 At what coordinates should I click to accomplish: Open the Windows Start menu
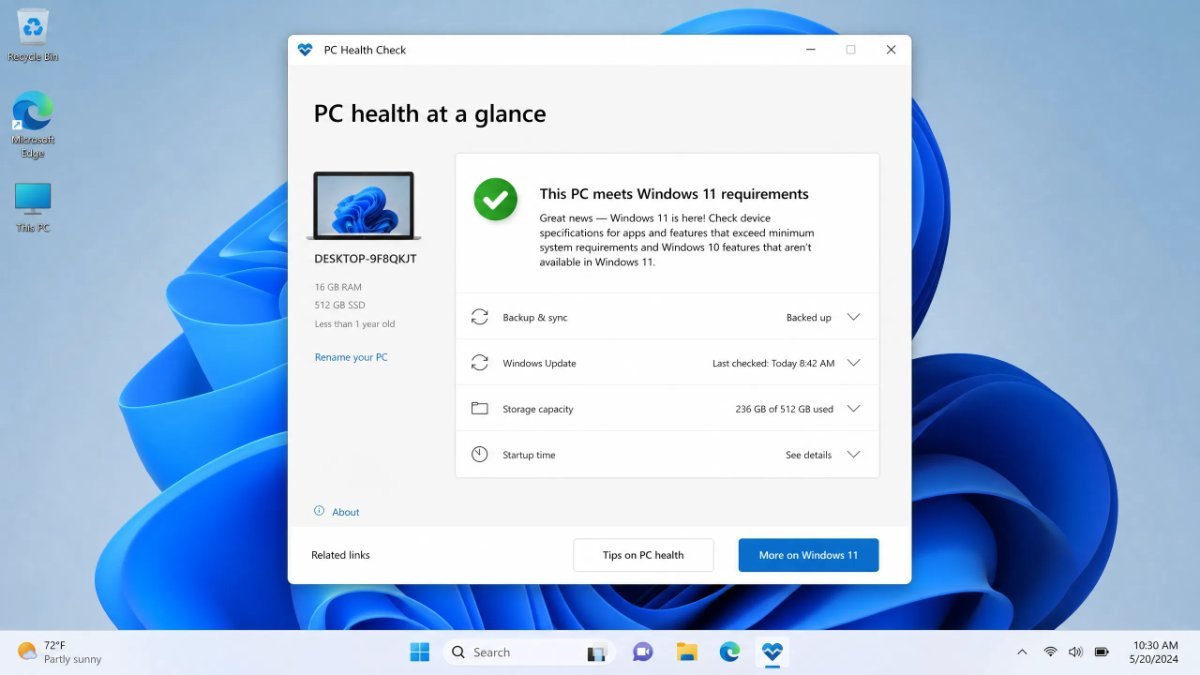click(x=420, y=652)
